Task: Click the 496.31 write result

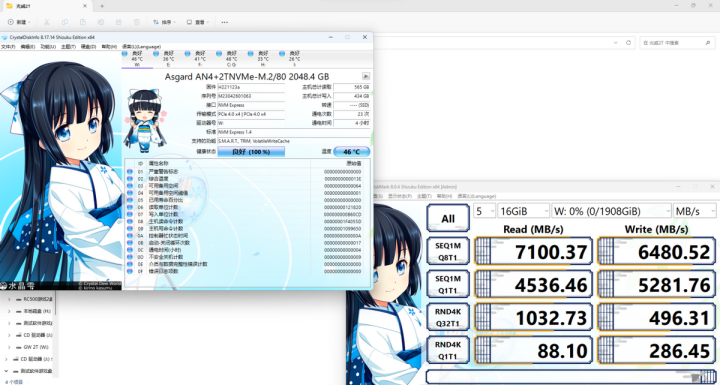Action: pos(657,317)
